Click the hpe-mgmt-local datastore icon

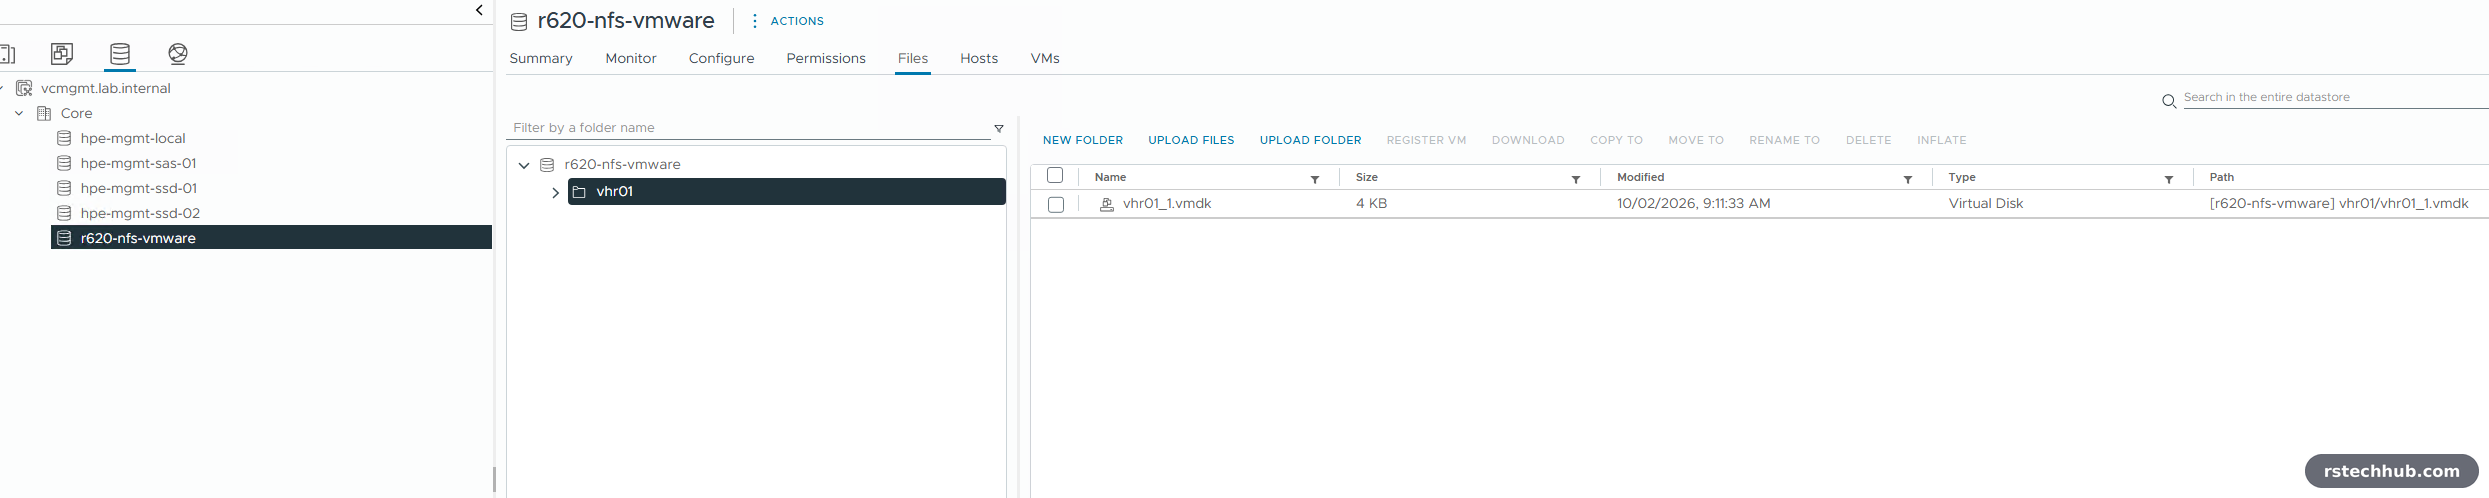coord(64,138)
